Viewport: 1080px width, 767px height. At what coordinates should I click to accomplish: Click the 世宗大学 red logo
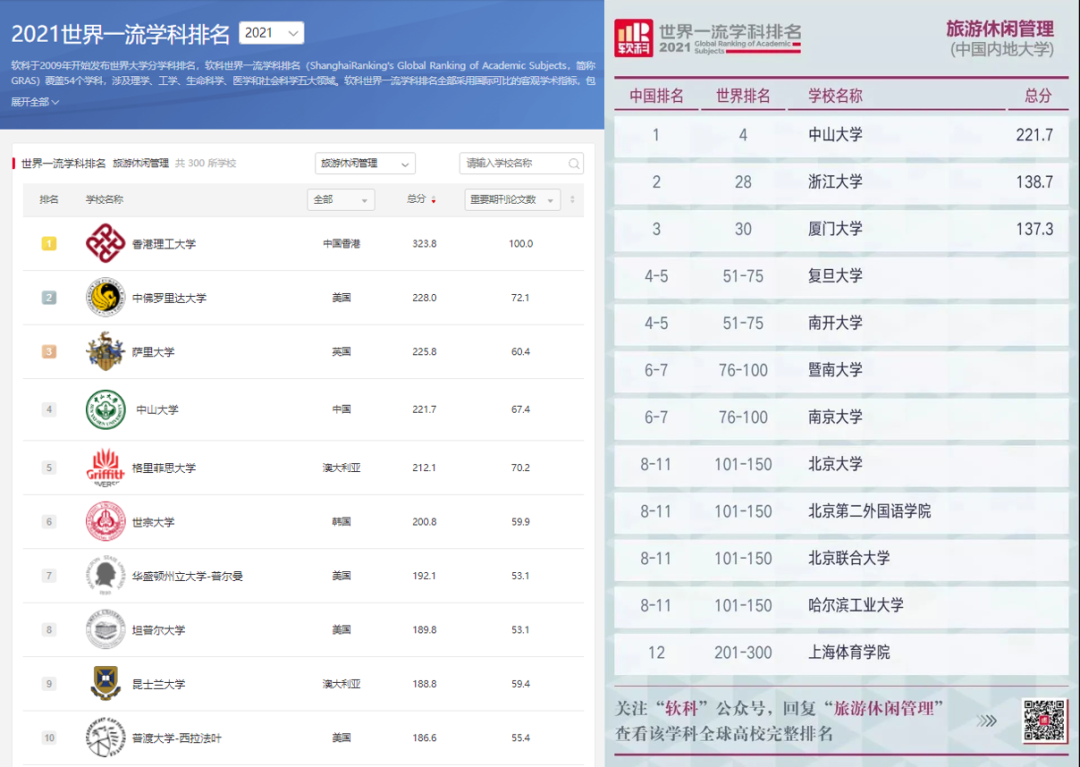click(105, 521)
